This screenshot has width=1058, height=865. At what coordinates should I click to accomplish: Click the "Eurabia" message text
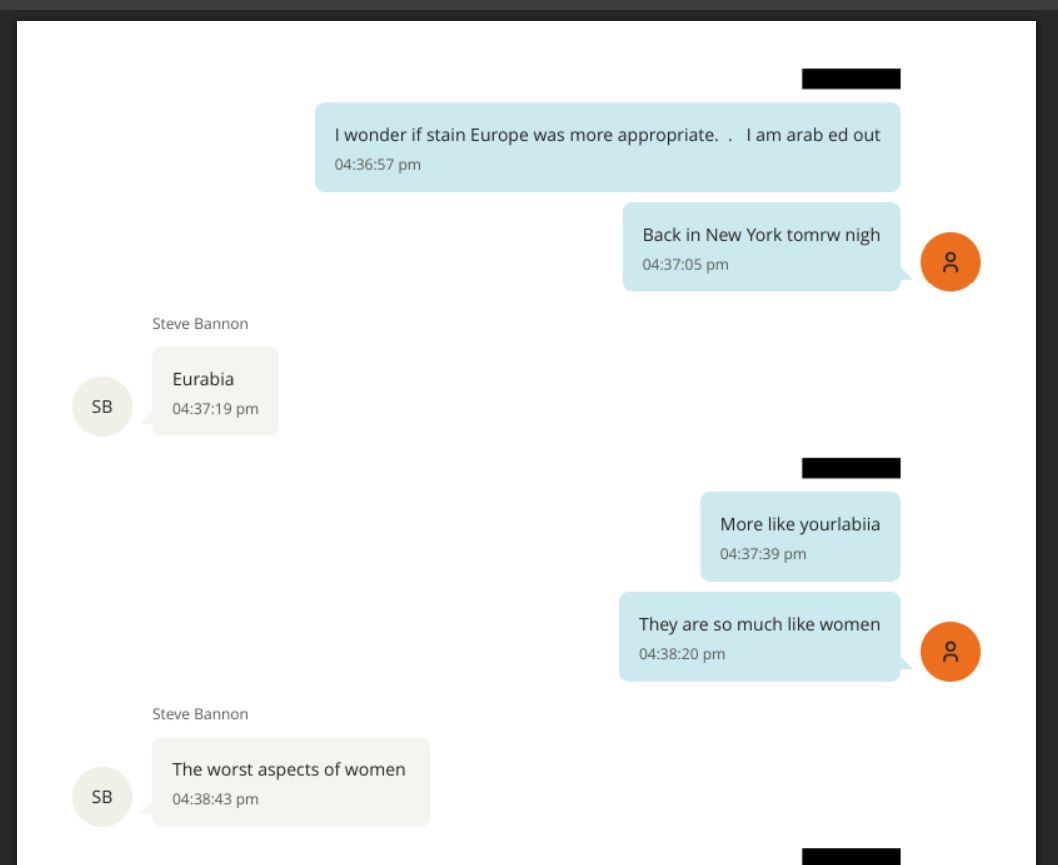[203, 379]
